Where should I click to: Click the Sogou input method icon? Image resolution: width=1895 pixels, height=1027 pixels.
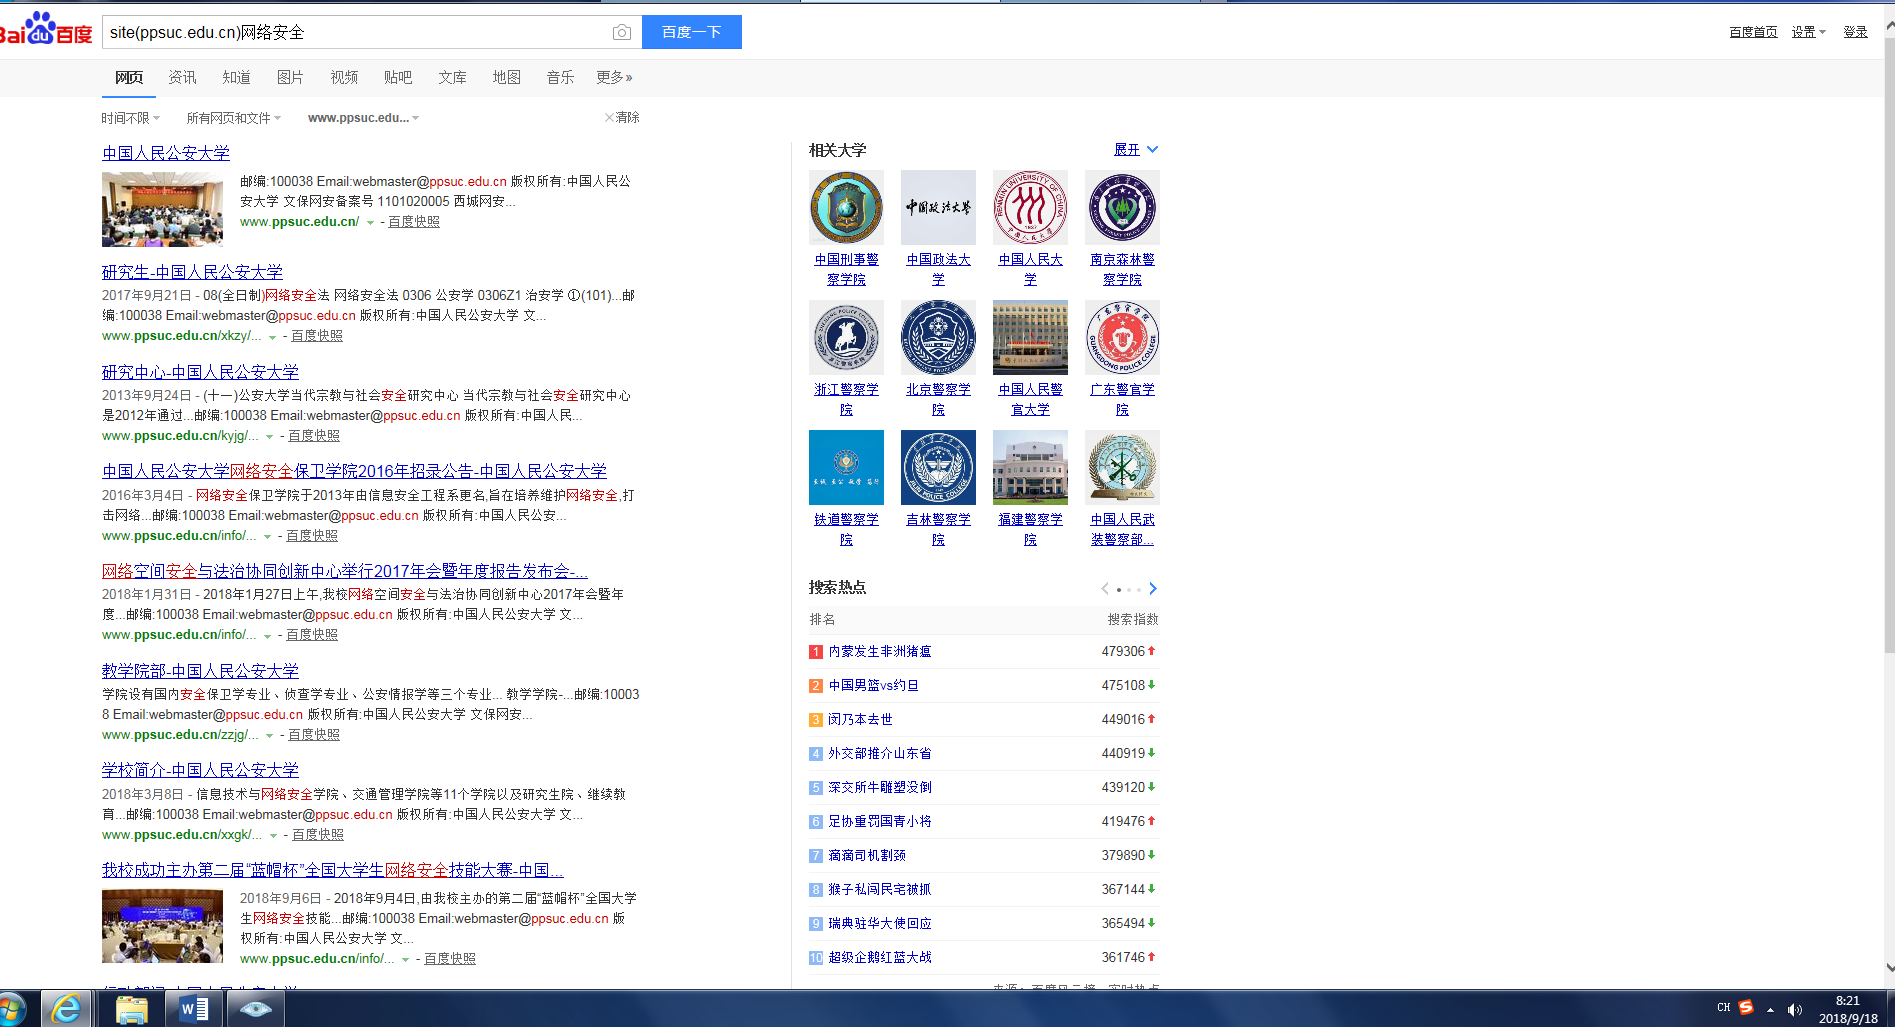[x=1746, y=1008]
